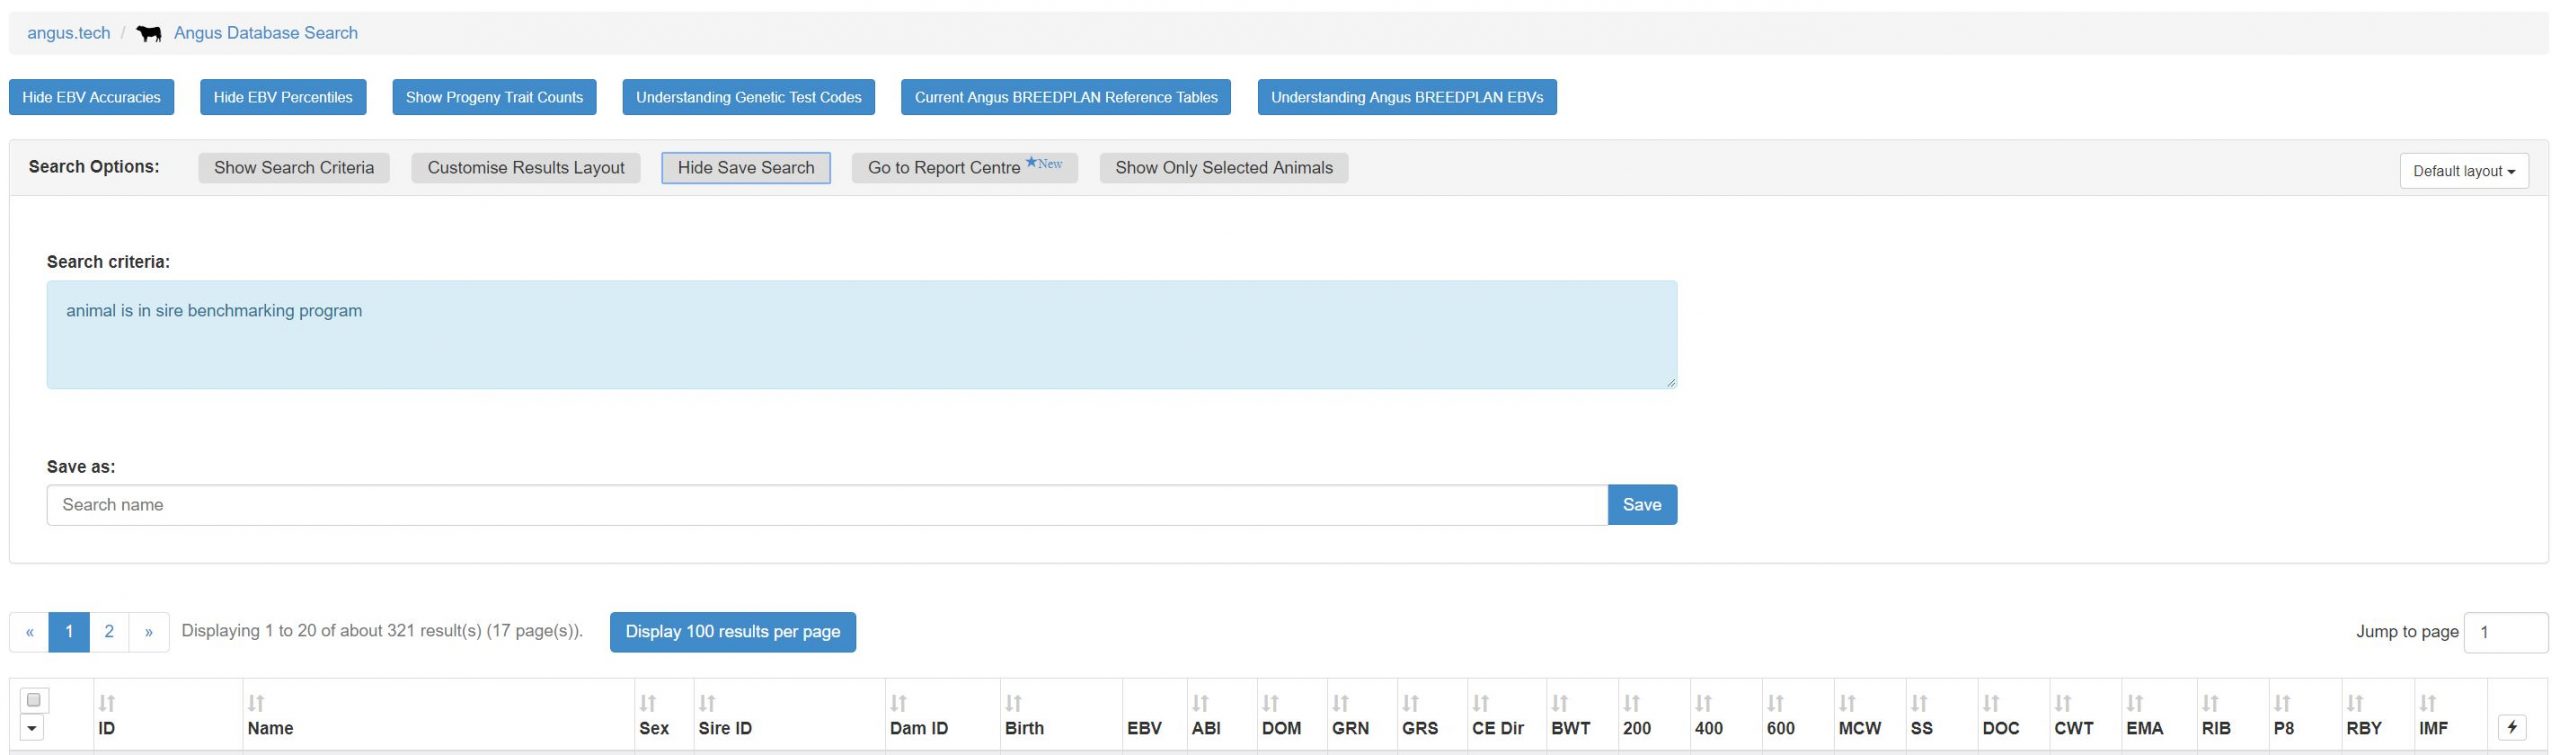Click the Search name input field
The image size is (2560, 755).
pos(826,505)
